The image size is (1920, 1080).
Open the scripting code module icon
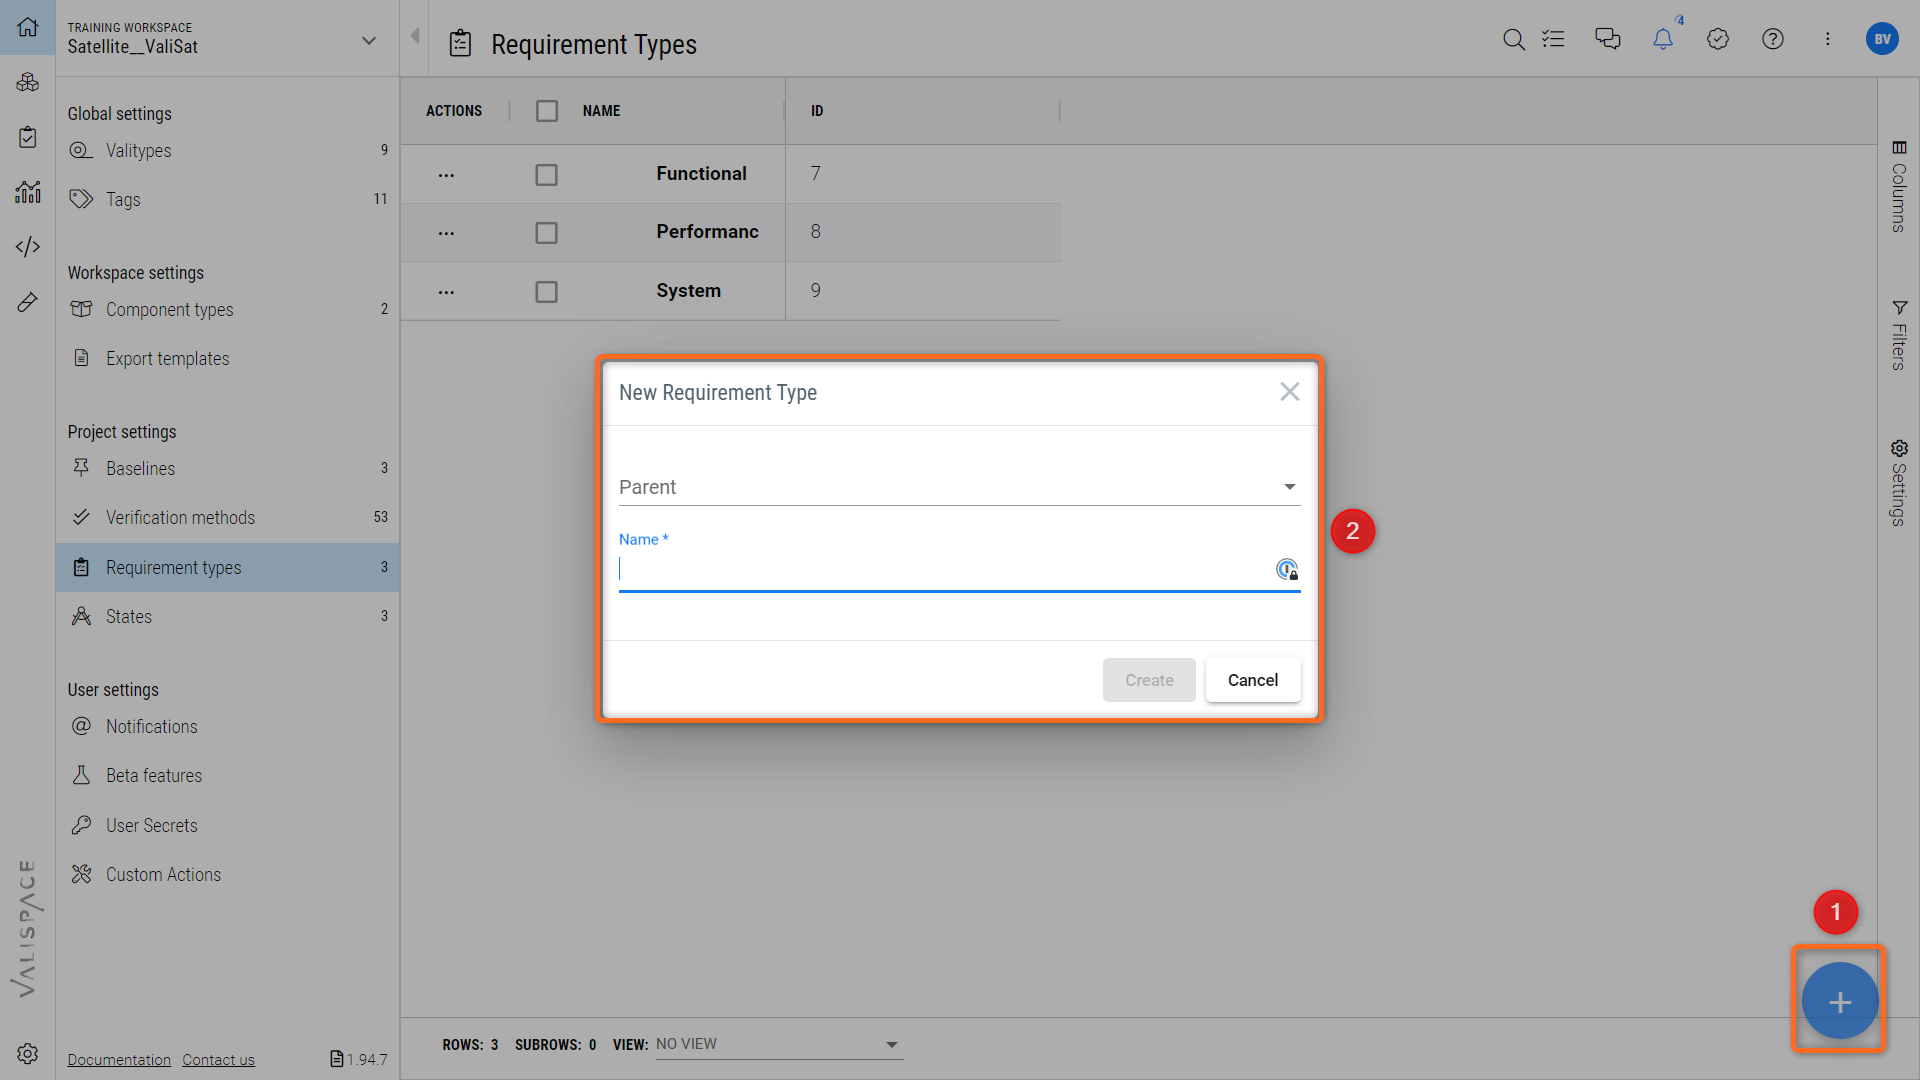28,247
